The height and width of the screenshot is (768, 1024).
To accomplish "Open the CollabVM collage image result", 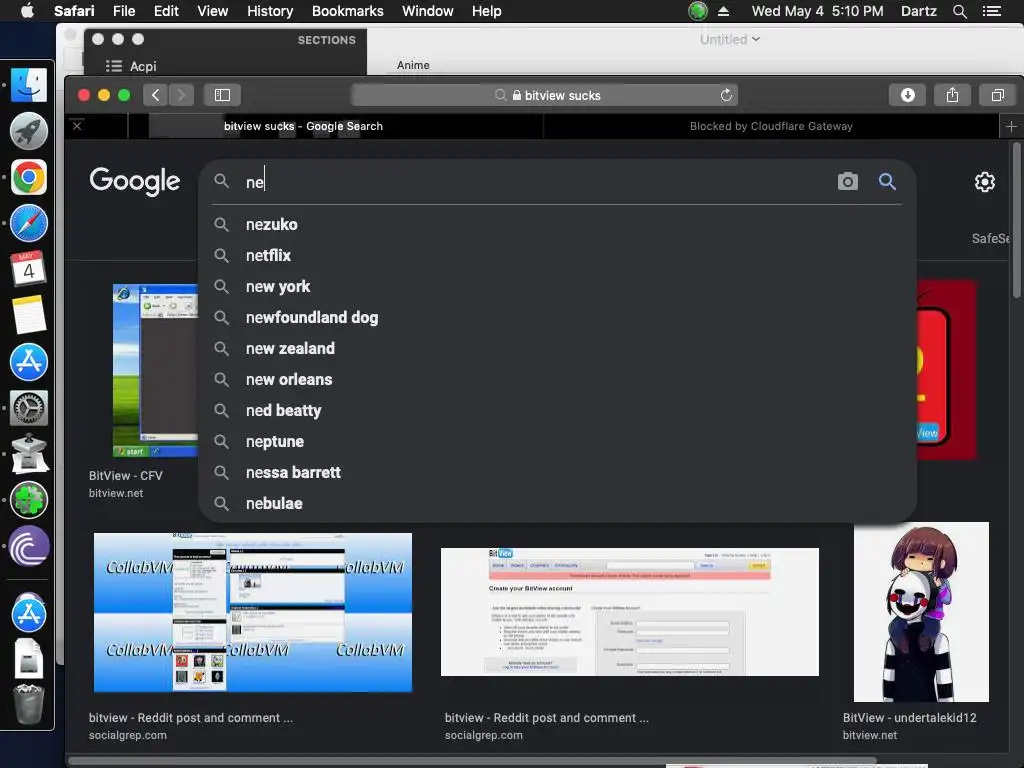I will 253,612.
